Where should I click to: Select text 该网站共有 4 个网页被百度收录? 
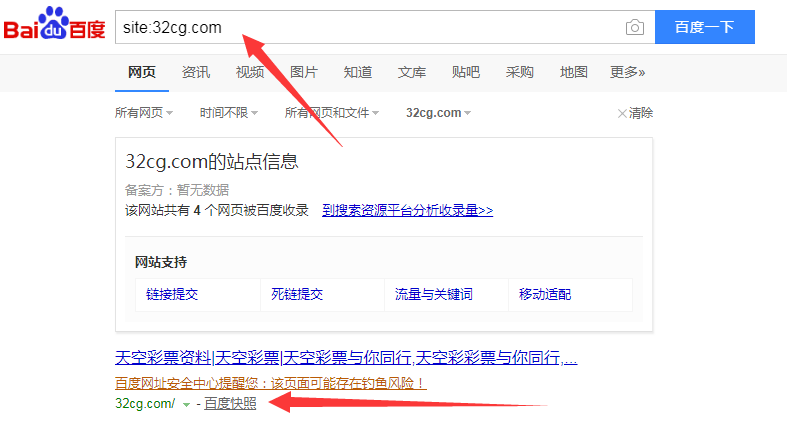click(217, 210)
